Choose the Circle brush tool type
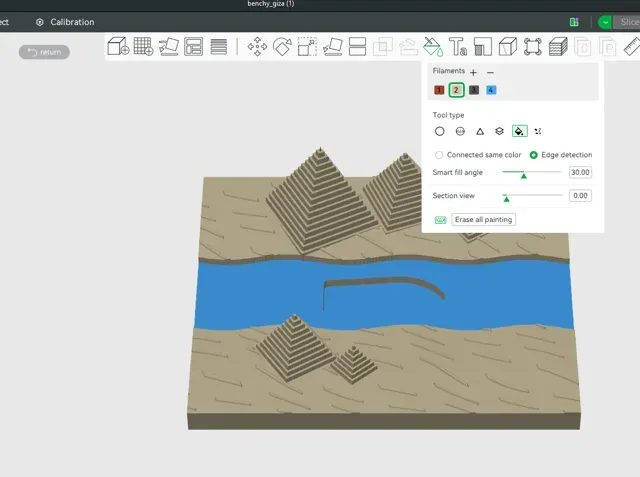 point(440,131)
